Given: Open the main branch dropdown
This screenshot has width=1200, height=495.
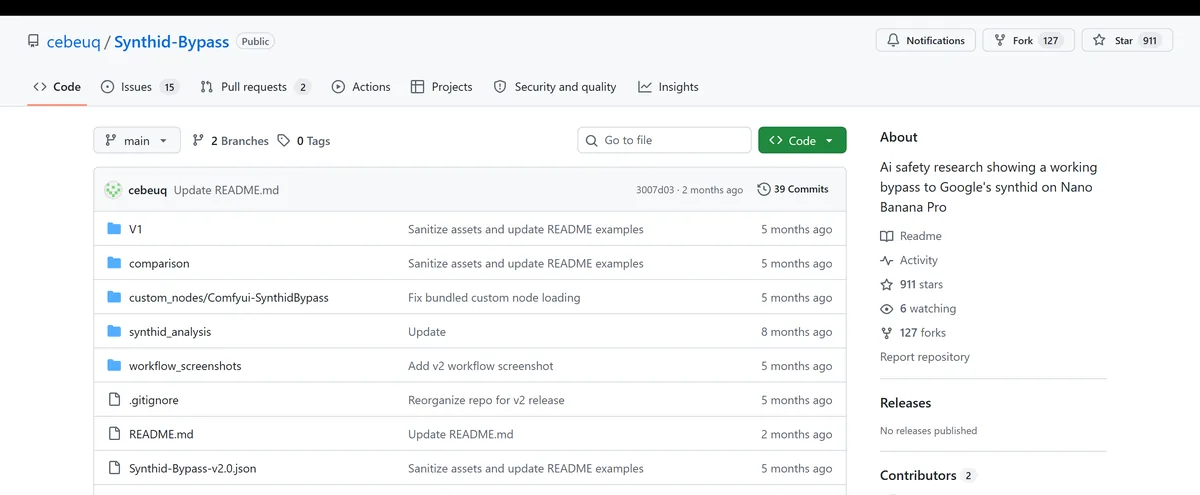Looking at the screenshot, I should click(137, 141).
